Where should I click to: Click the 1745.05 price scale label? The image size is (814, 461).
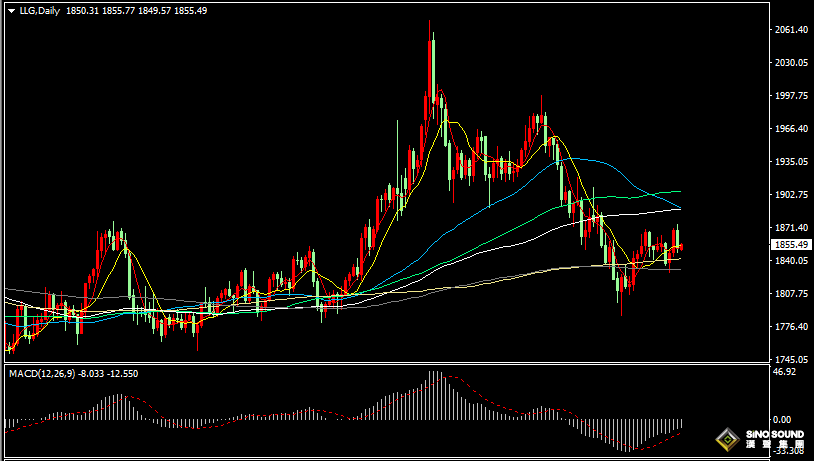coord(791,359)
